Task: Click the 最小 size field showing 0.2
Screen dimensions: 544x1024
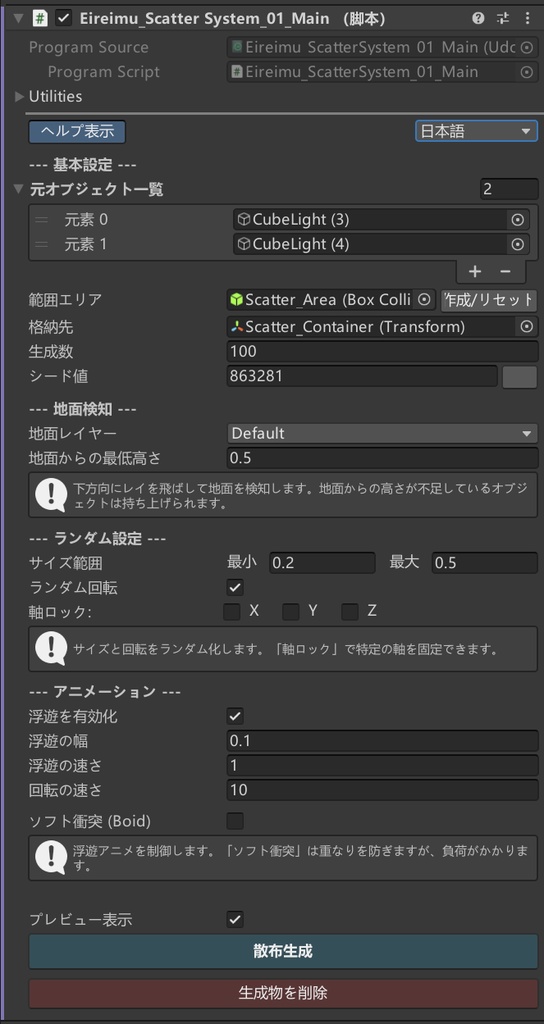Action: [323, 562]
